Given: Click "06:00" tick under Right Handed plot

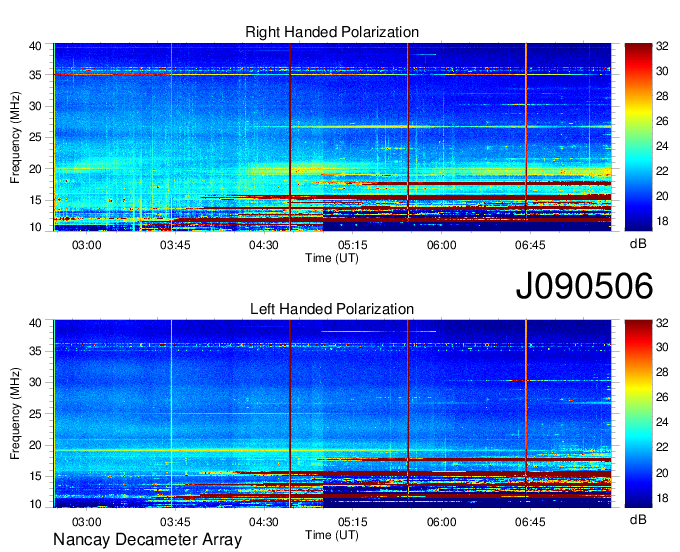Looking at the screenshot, I should click(x=441, y=245).
